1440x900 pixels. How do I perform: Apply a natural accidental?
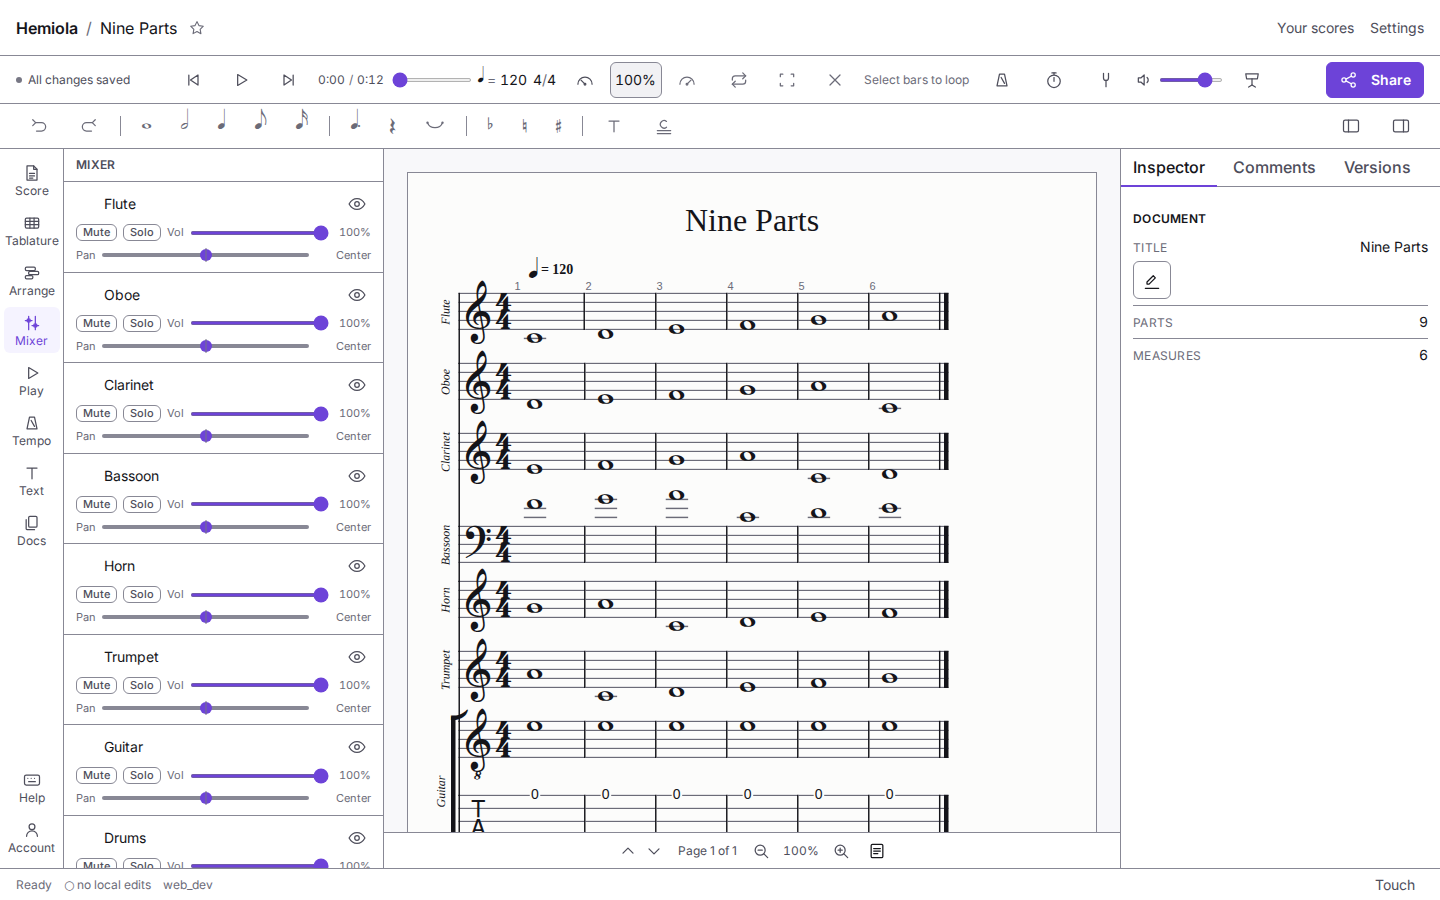[524, 126]
